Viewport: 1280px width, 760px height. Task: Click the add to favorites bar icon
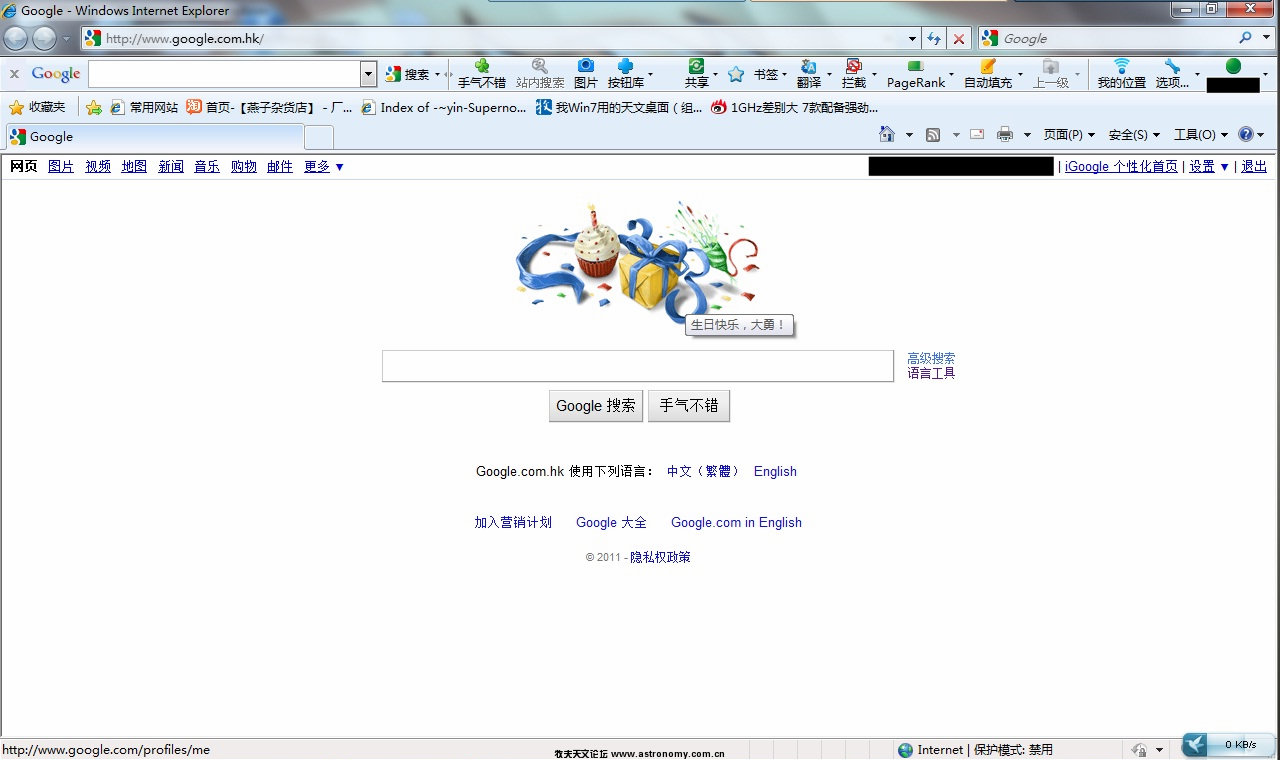[94, 107]
